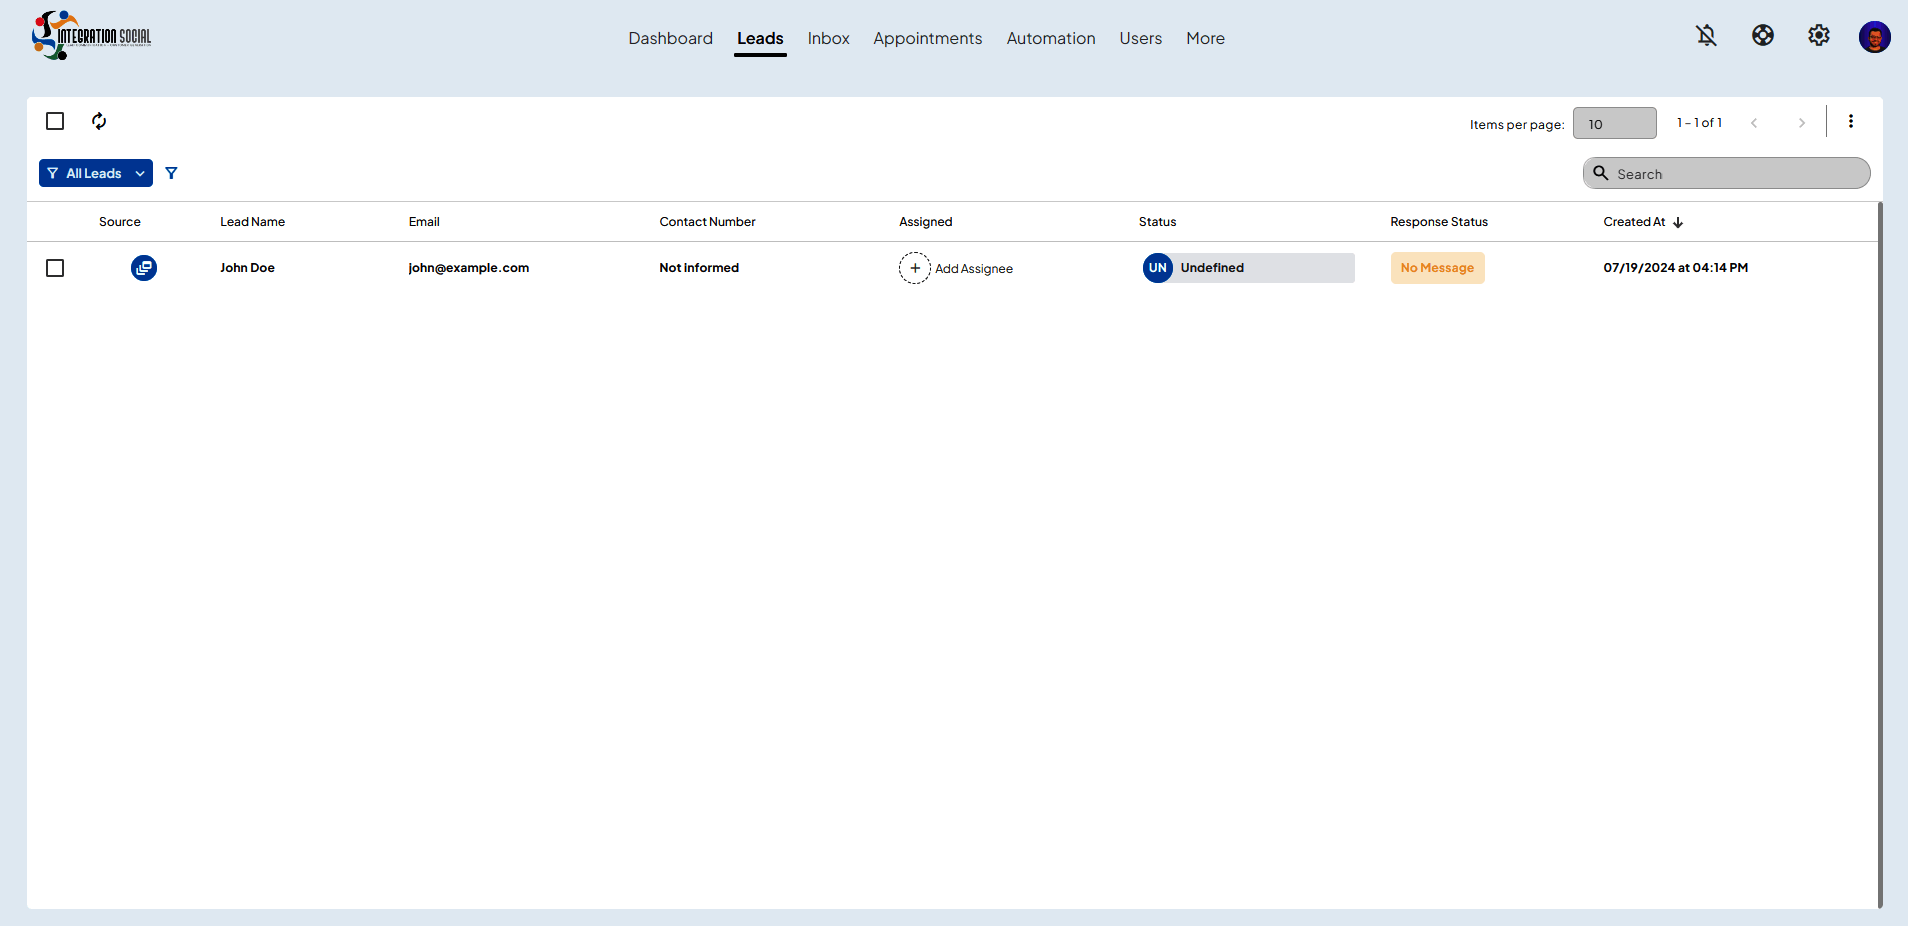Open the settings gear icon

1818,36
